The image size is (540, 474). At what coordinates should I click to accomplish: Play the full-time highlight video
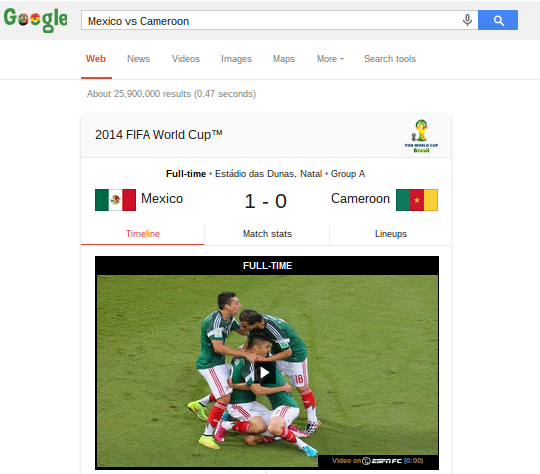coord(264,372)
